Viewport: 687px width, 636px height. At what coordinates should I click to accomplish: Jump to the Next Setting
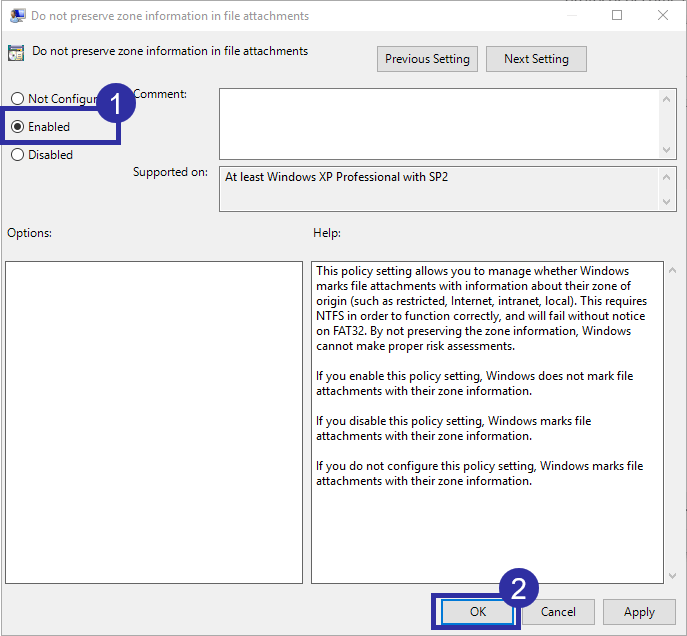tap(536, 59)
